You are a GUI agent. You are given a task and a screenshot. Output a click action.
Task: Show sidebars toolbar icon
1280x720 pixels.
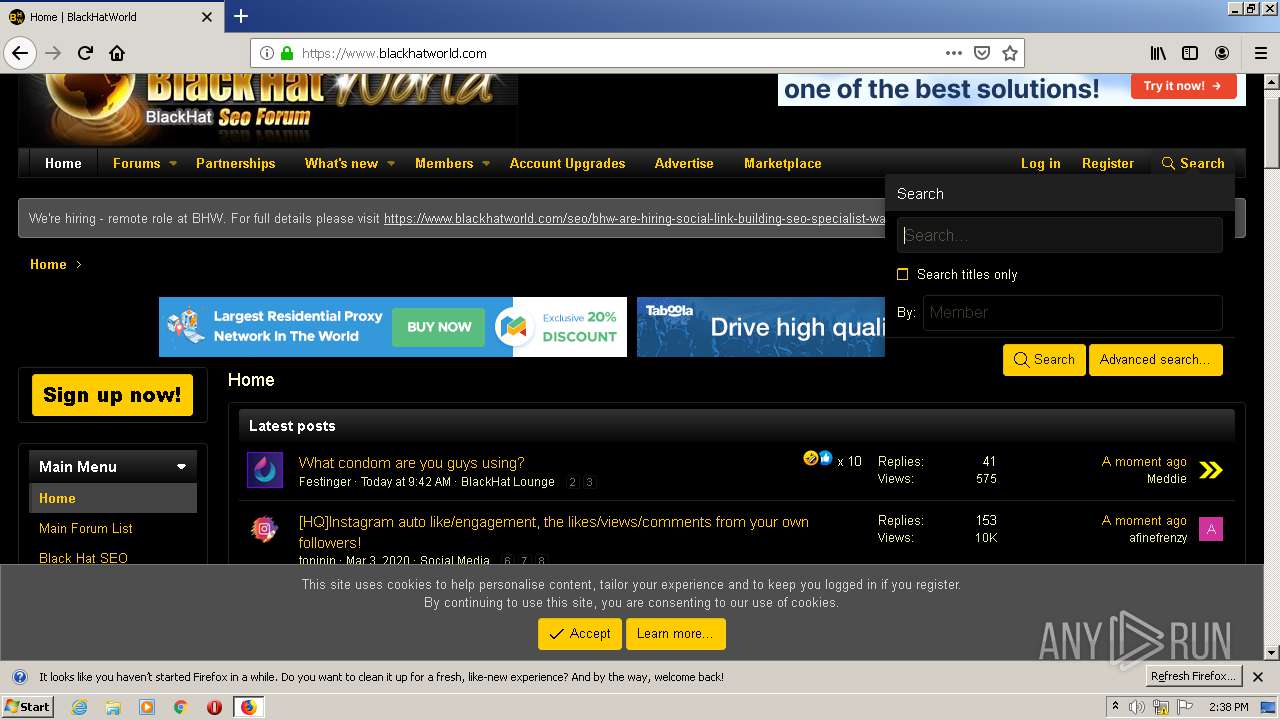click(x=1190, y=53)
